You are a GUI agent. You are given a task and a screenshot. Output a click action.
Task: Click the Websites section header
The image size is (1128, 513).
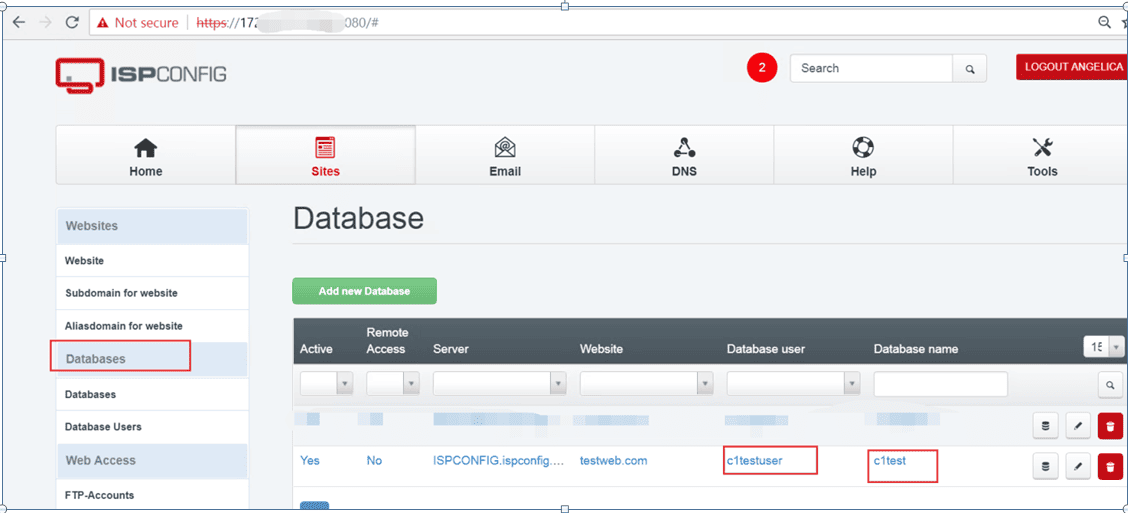(x=152, y=226)
